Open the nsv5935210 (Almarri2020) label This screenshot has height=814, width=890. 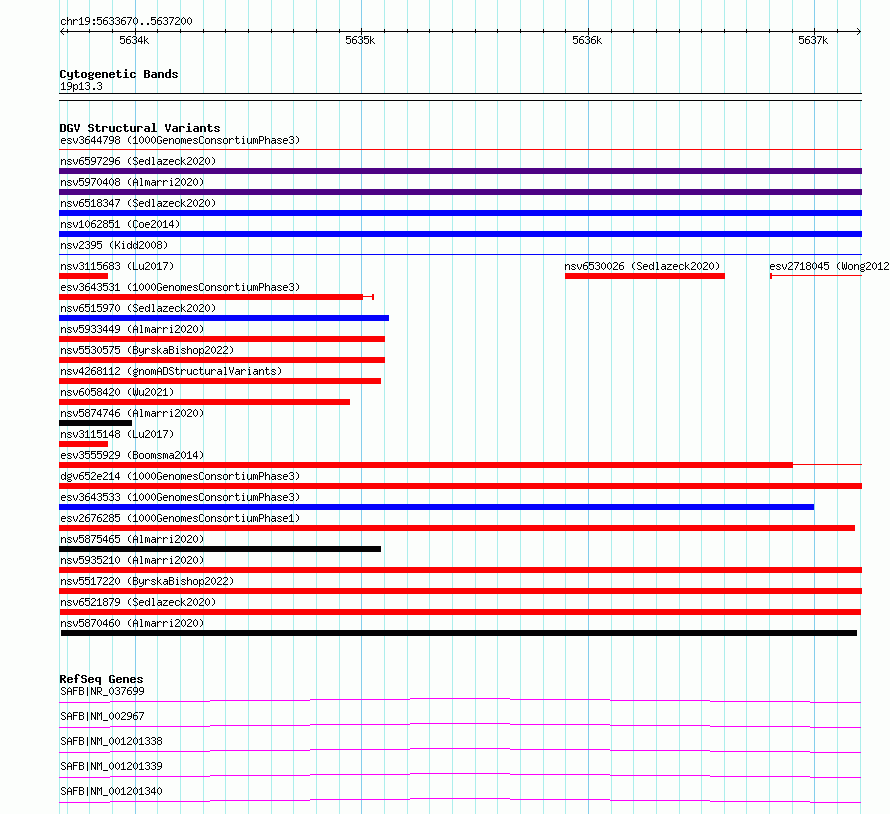click(x=132, y=560)
